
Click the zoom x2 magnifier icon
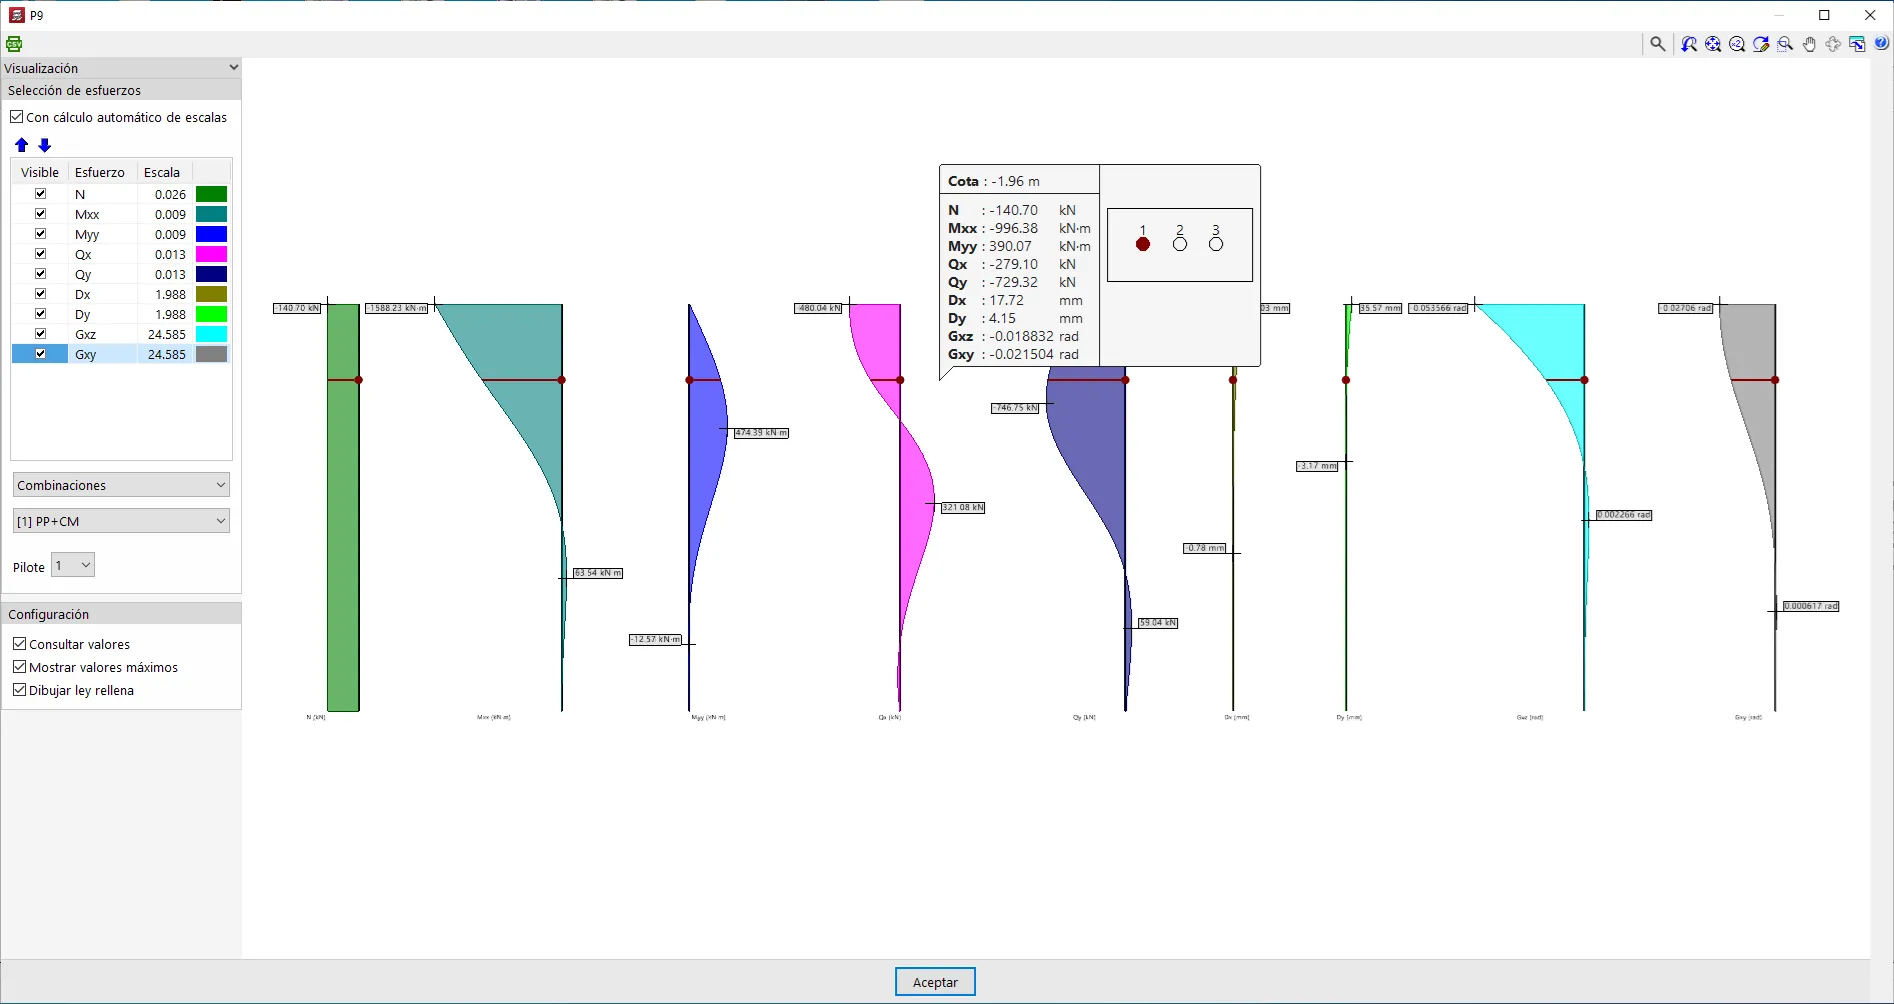[x=1737, y=44]
